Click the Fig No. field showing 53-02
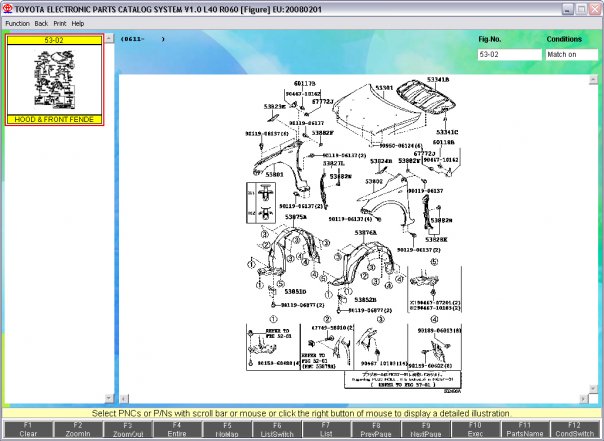This screenshot has height=441, width=604. click(509, 55)
